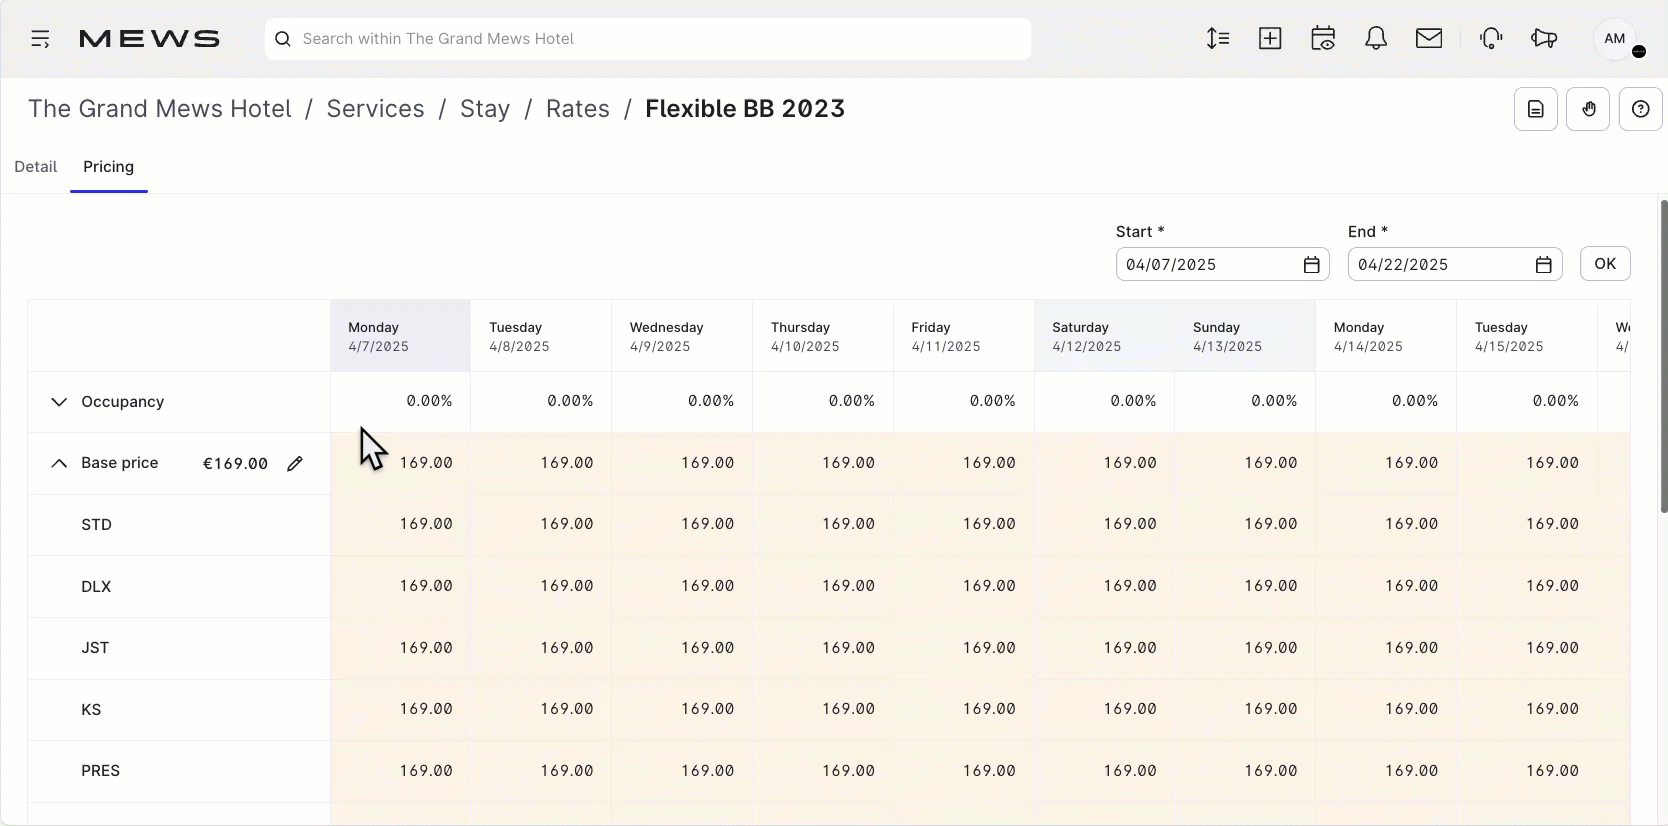This screenshot has width=1668, height=826.
Task: Select the Tuesday 4/8/2025 column header
Action: coord(541,336)
